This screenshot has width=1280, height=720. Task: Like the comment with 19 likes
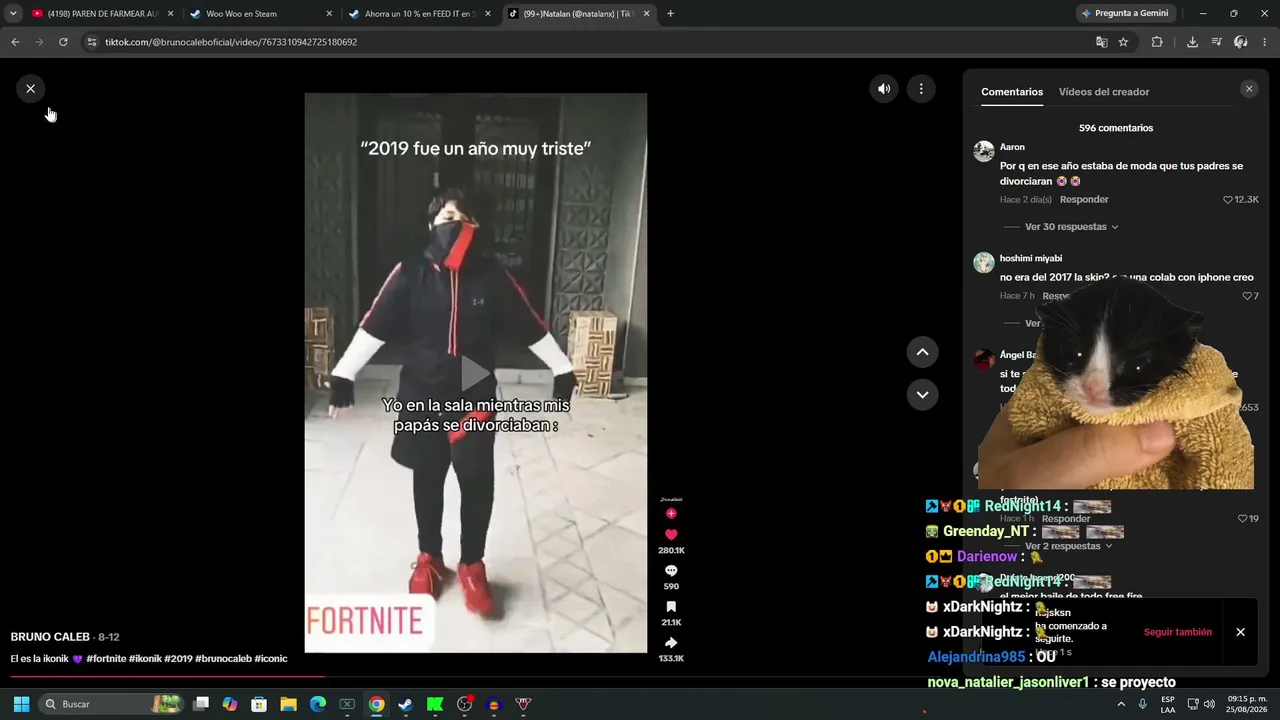[1242, 519]
